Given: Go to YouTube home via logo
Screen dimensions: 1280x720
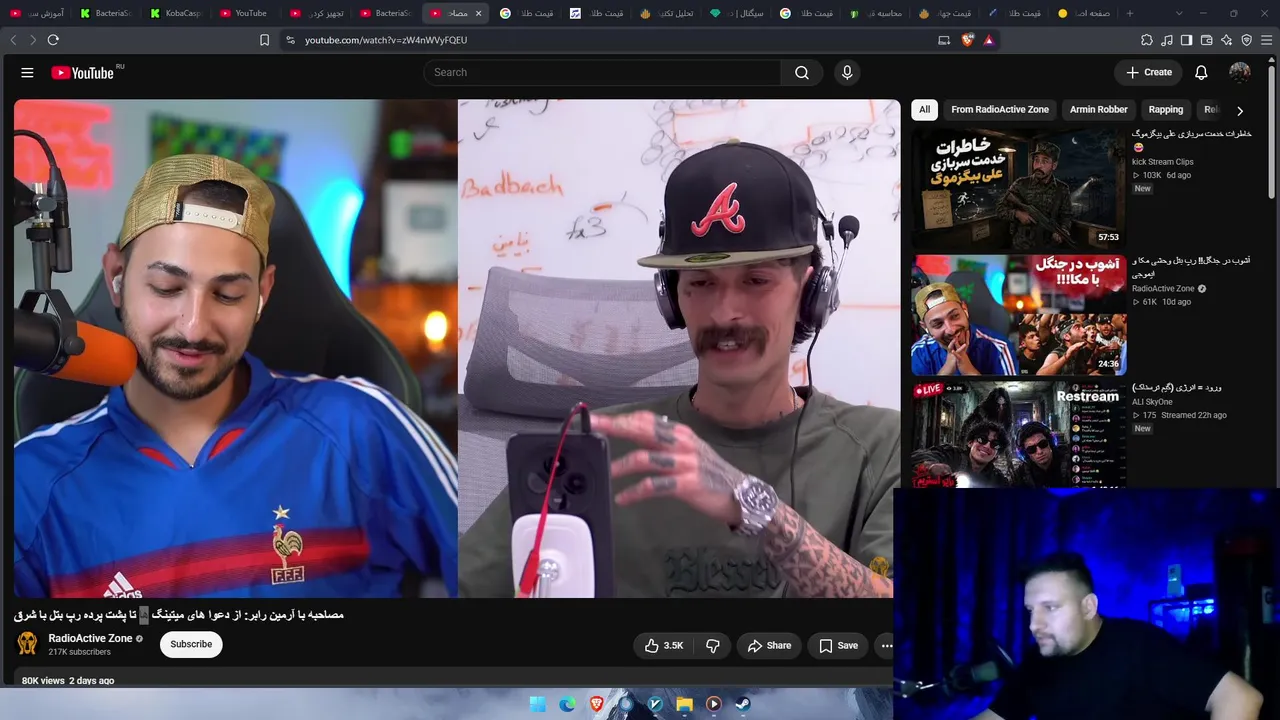Looking at the screenshot, I should pyautogui.click(x=82, y=72).
